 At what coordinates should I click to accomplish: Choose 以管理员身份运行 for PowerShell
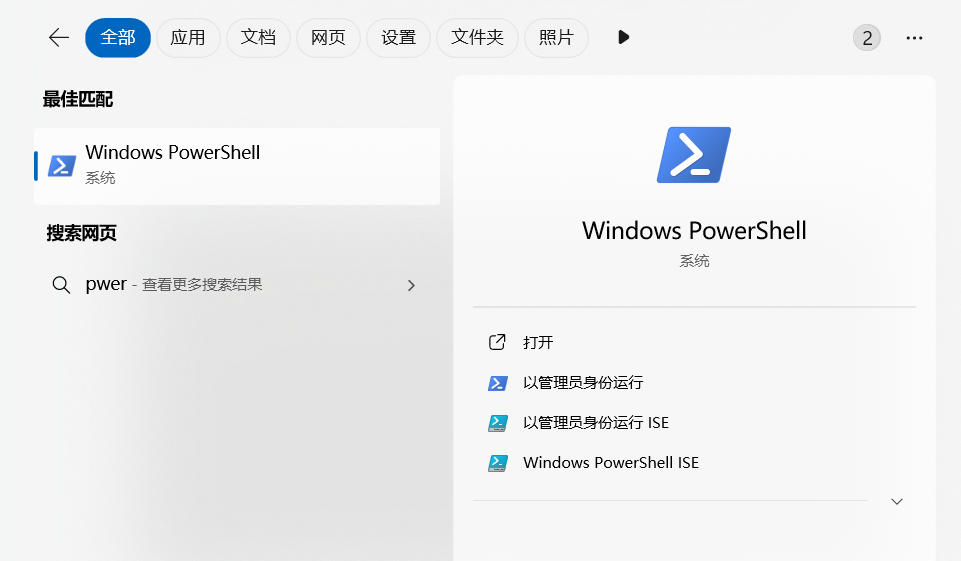pyautogui.click(x=582, y=383)
